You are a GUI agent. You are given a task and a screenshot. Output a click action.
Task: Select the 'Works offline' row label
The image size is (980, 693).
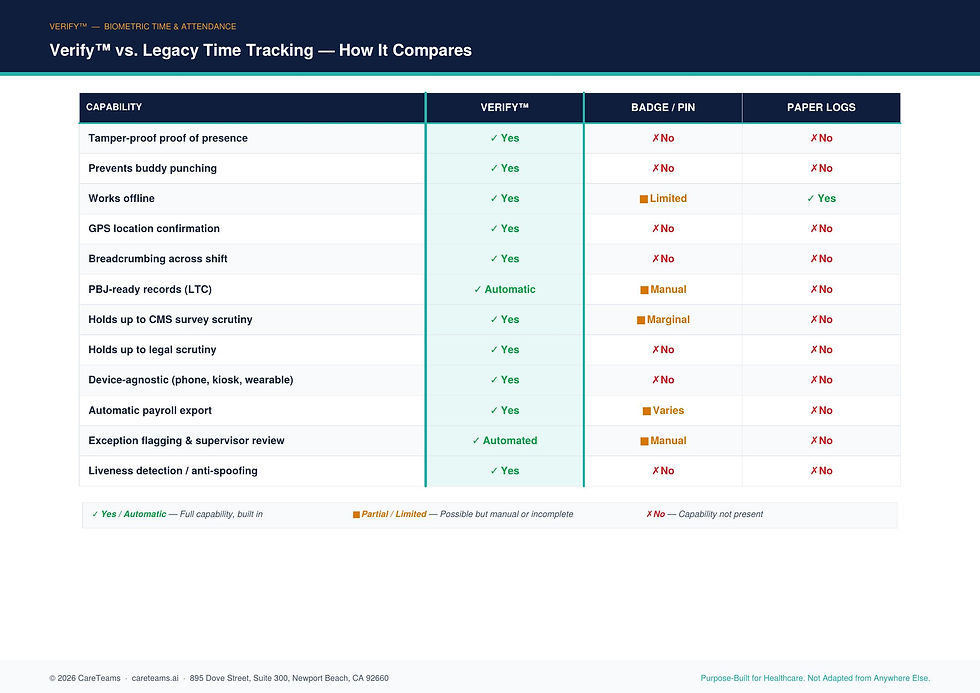tap(121, 198)
